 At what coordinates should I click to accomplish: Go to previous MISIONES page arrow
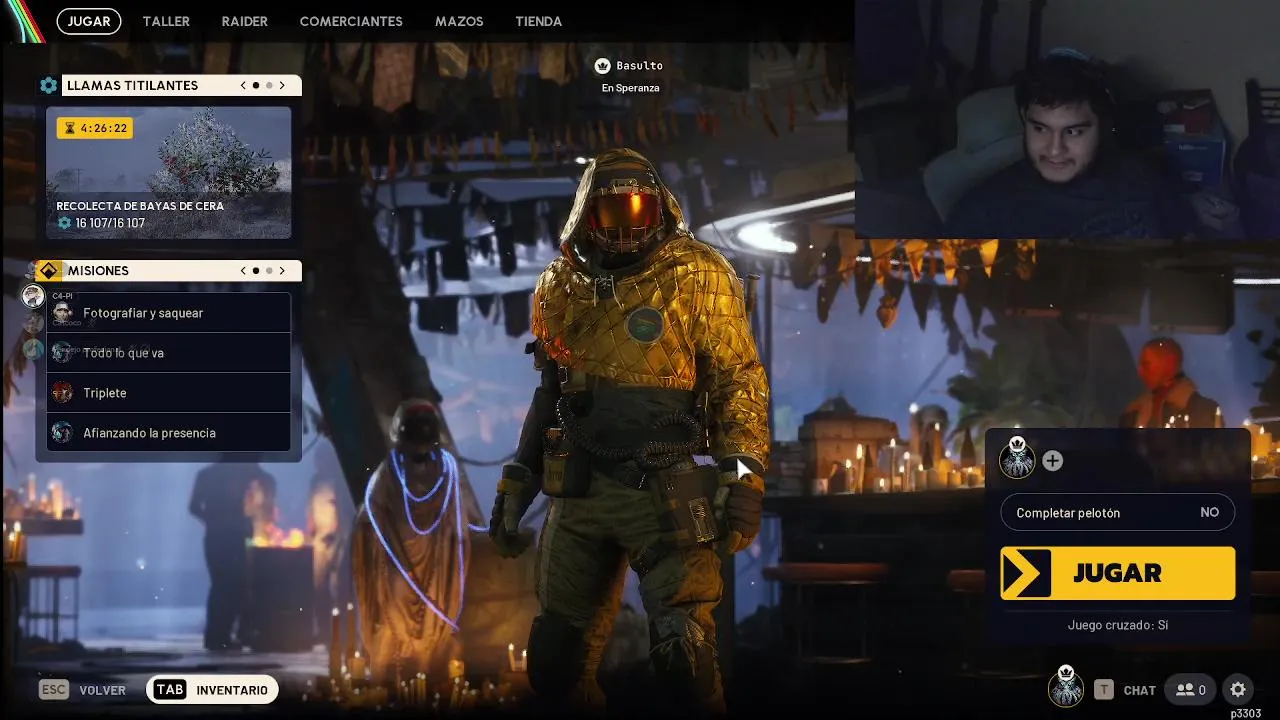point(243,271)
